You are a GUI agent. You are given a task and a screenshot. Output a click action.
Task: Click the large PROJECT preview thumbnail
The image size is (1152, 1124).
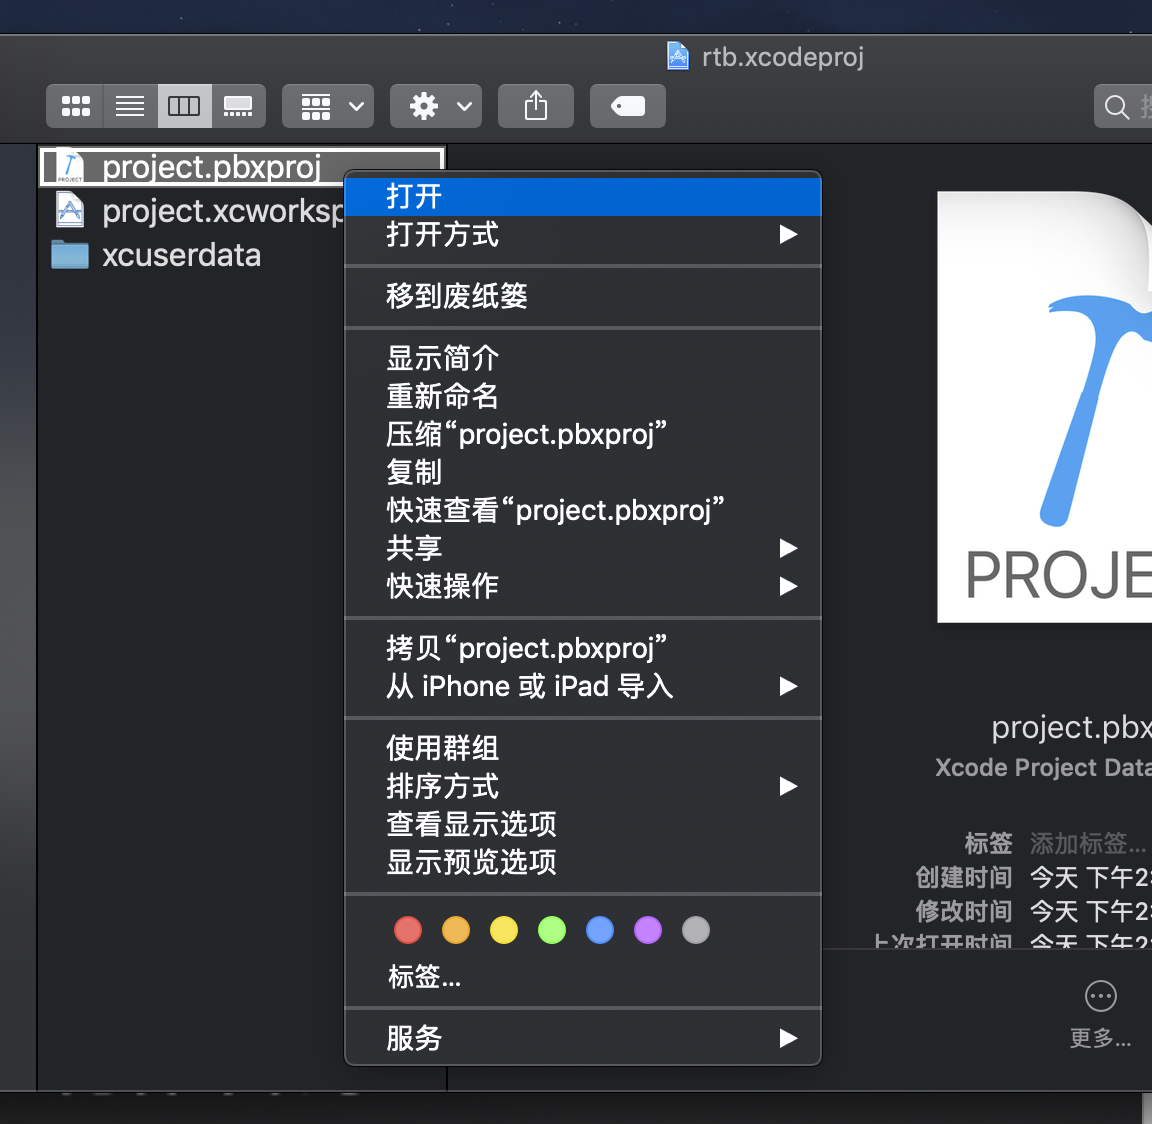point(1045,407)
